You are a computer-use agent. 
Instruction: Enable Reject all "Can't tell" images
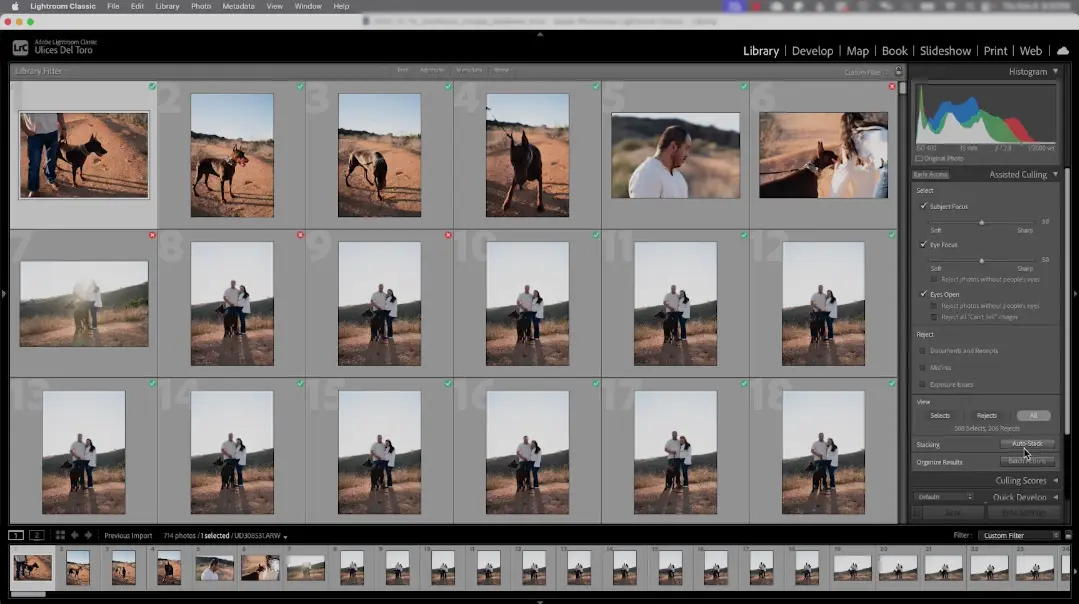(934, 317)
